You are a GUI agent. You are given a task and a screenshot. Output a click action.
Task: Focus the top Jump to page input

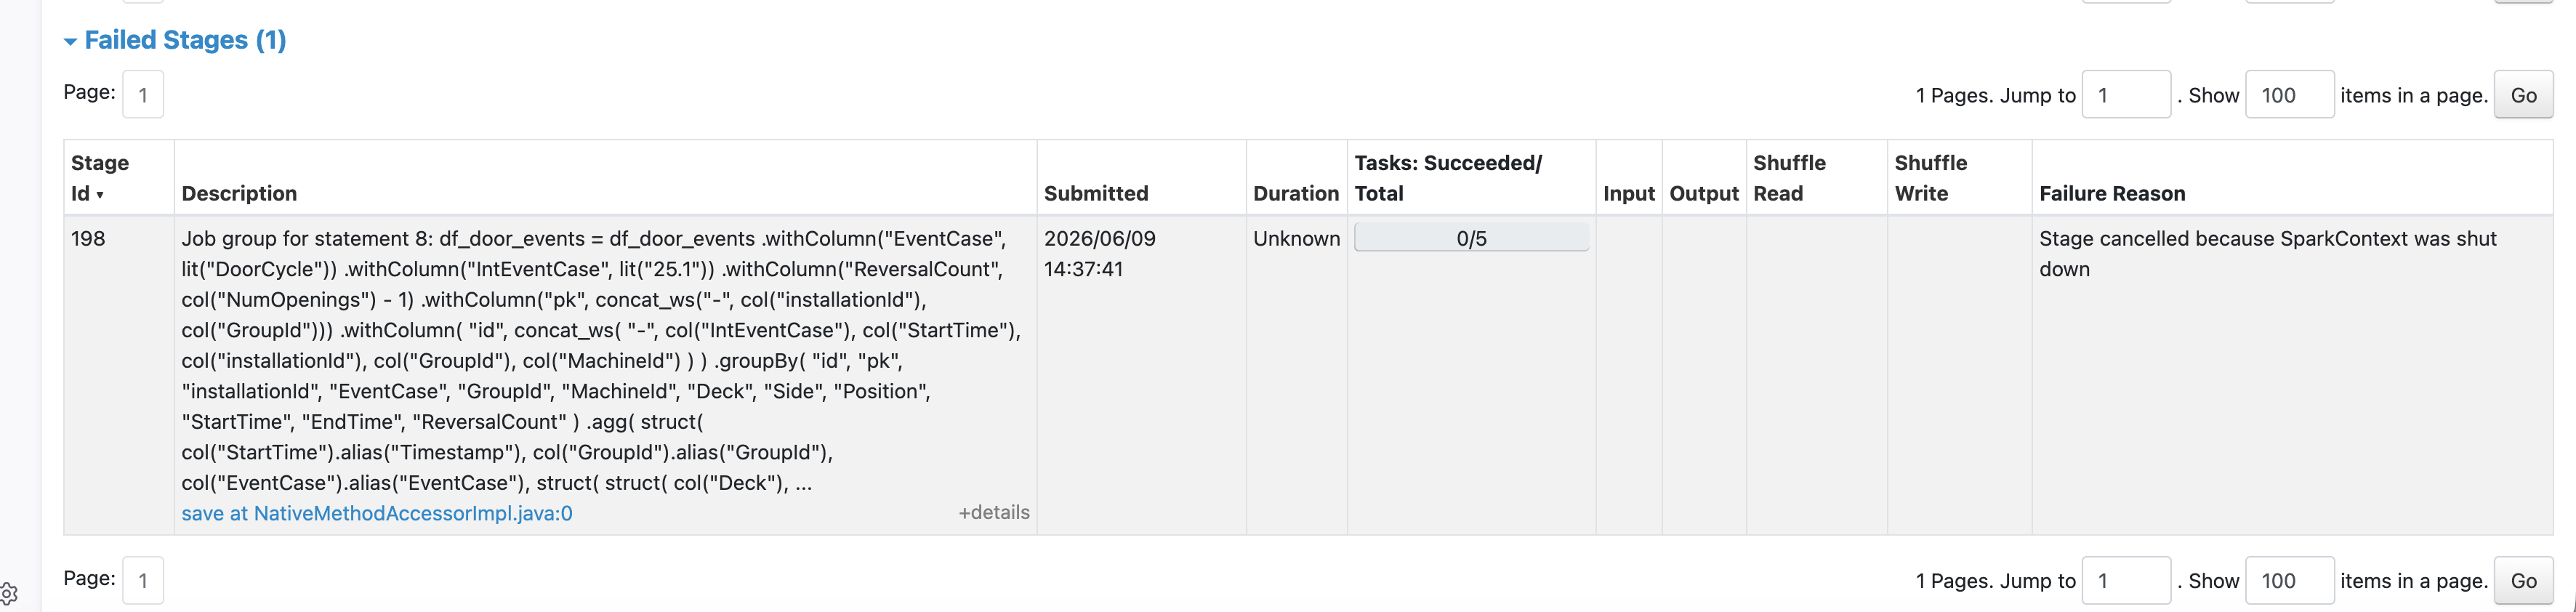click(2126, 95)
